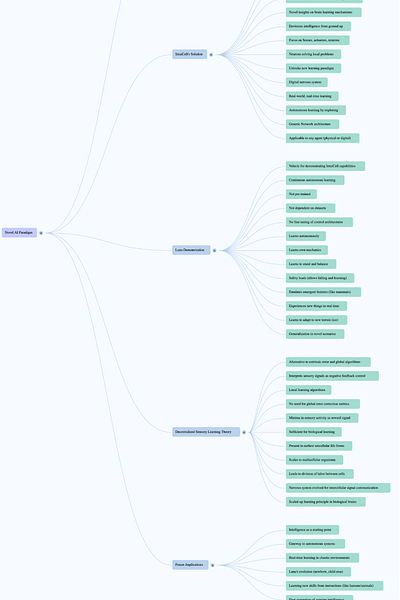
Task: Click 'Applicable to any agent (physical or digital)'
Action: (322, 138)
